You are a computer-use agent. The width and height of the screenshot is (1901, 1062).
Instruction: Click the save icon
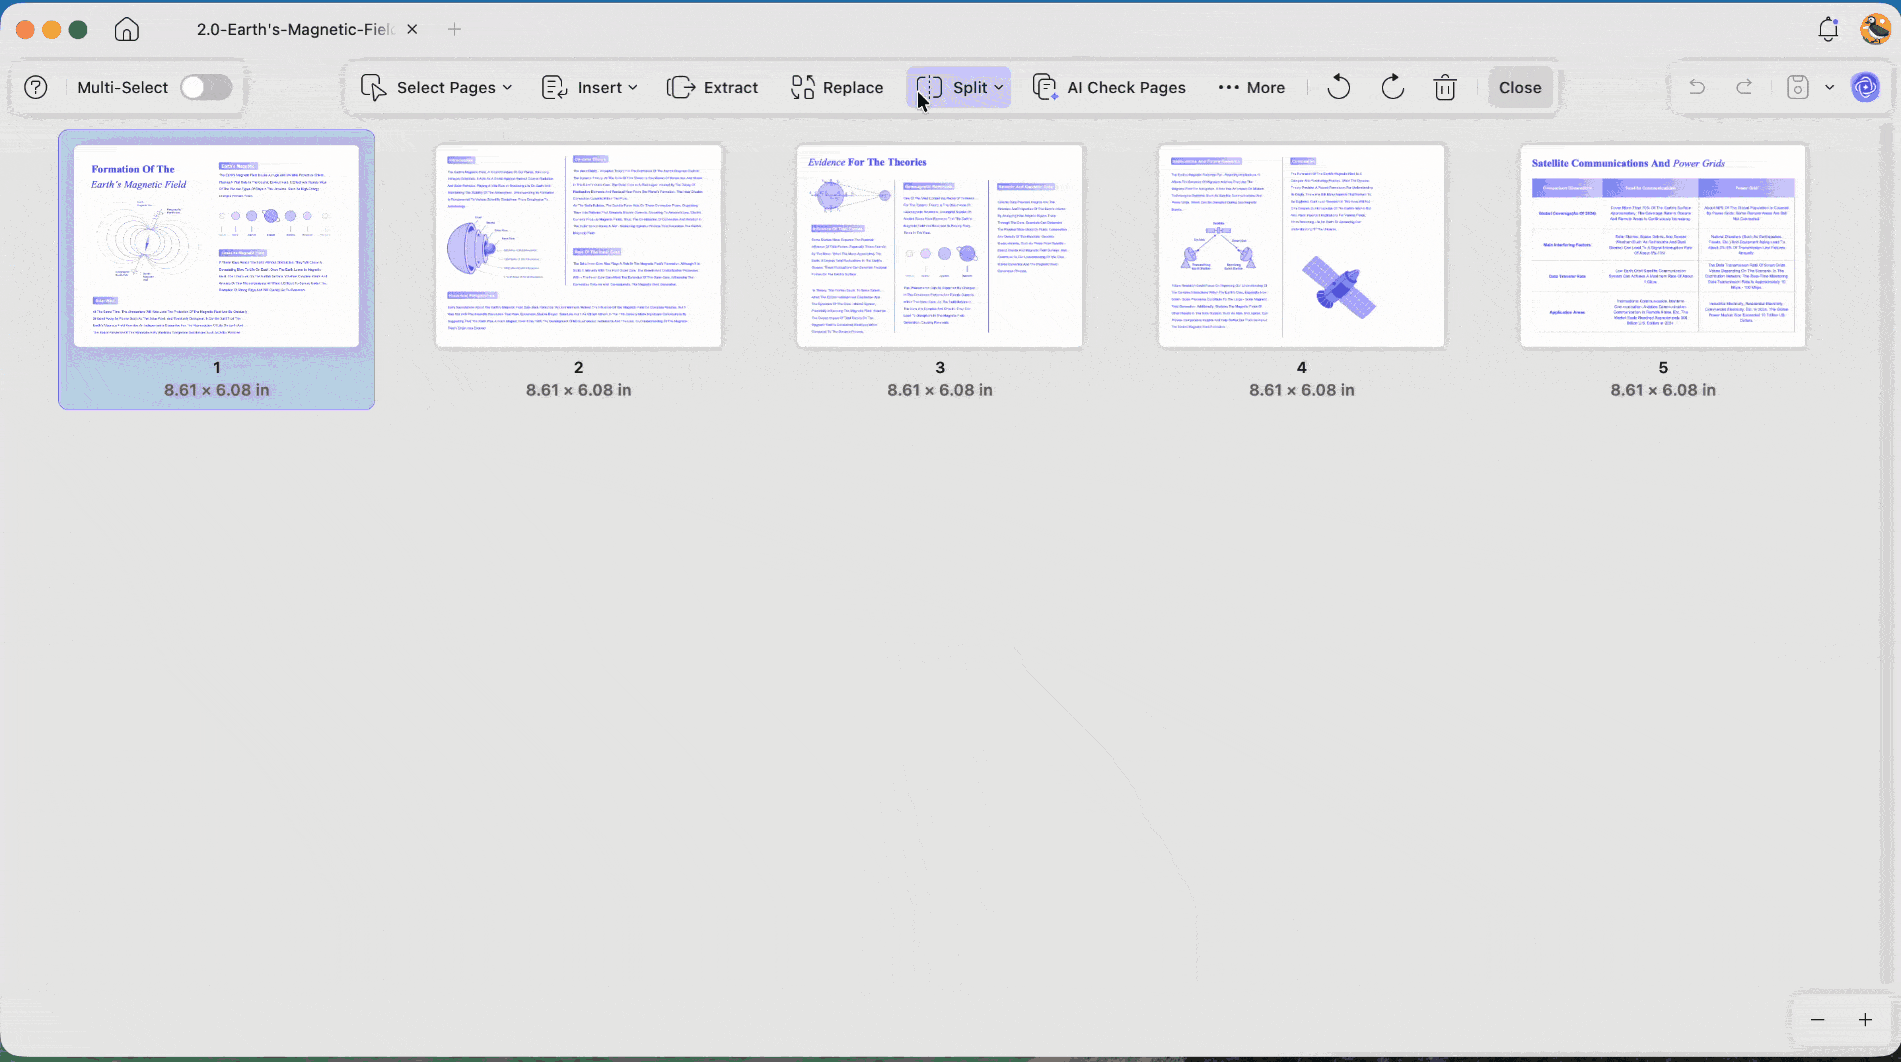pyautogui.click(x=1798, y=88)
